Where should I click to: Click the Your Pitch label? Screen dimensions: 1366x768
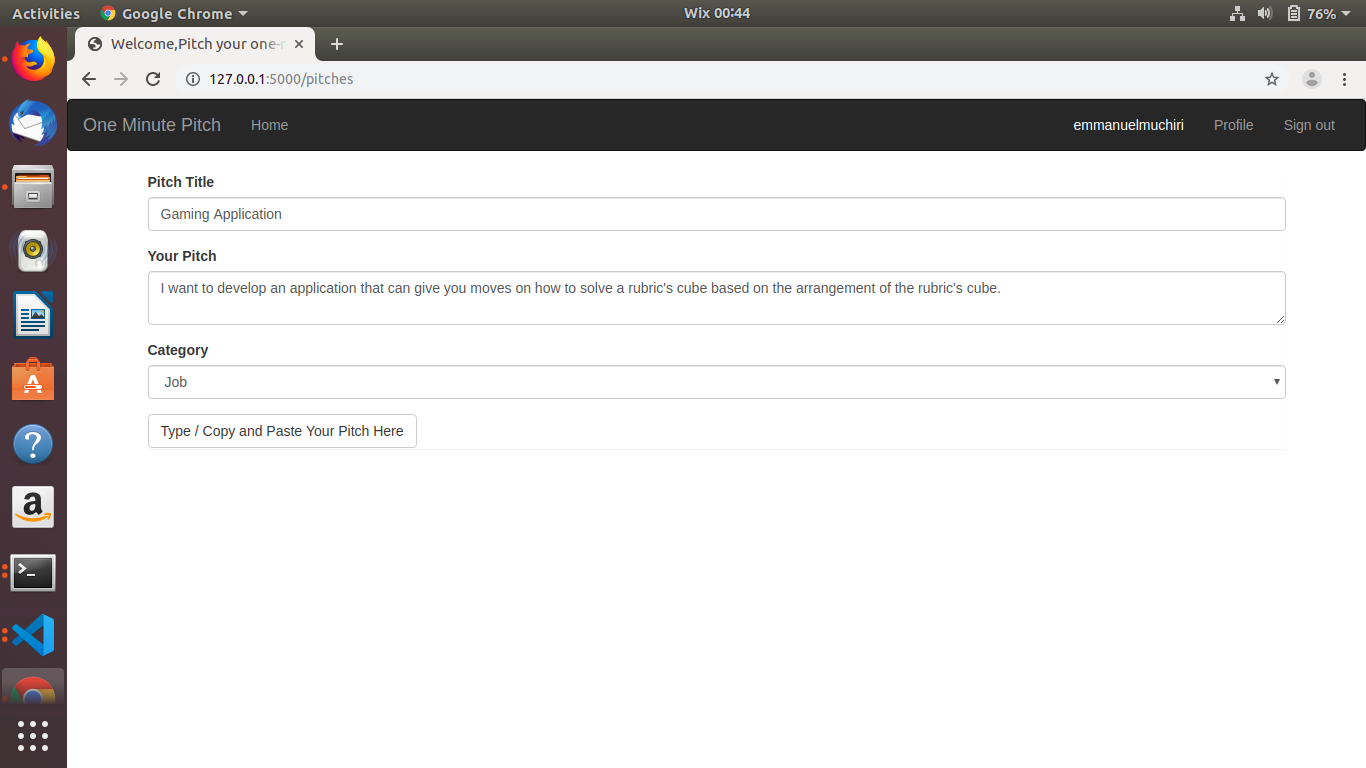click(x=182, y=256)
